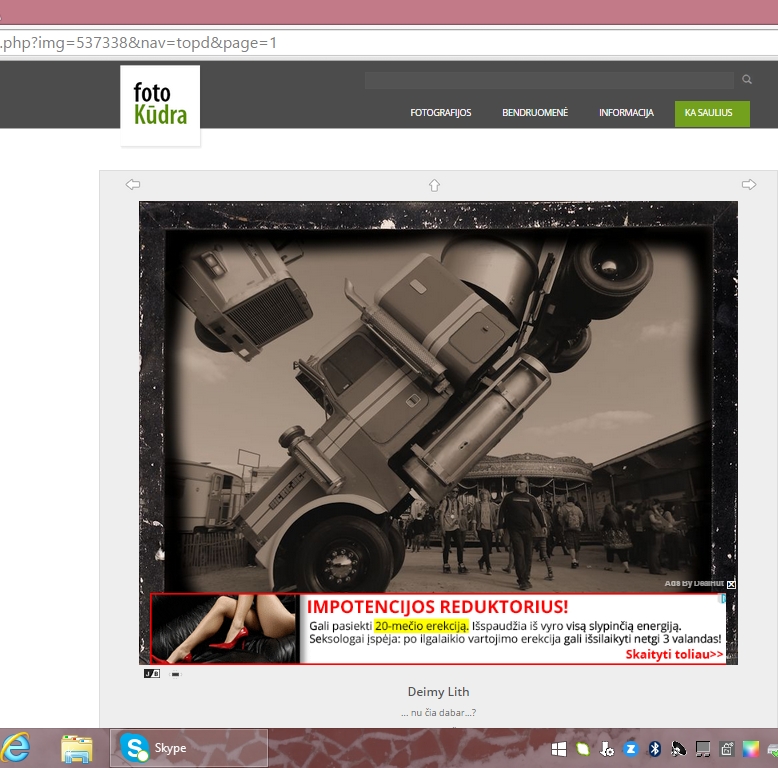The image size is (778, 768).
Task: Open the BENDRUOMENĖ menu
Action: coord(534,113)
